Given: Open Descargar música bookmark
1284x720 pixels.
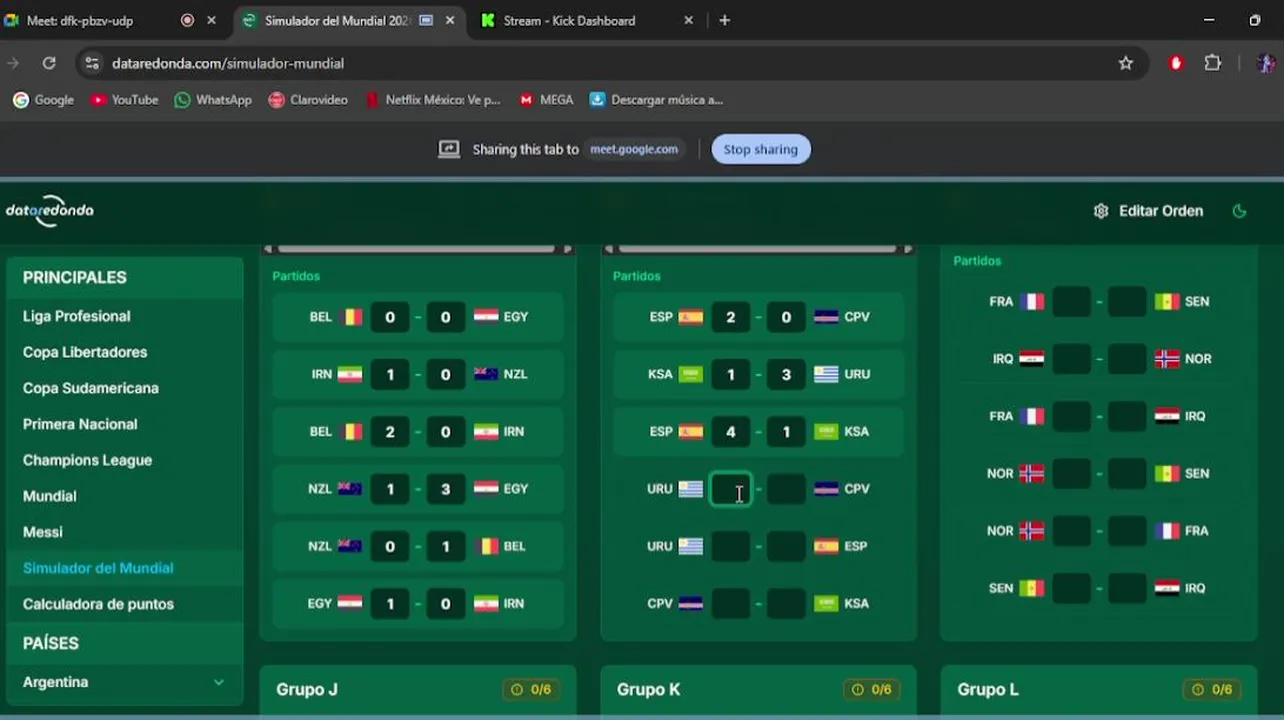Looking at the screenshot, I should 656,100.
